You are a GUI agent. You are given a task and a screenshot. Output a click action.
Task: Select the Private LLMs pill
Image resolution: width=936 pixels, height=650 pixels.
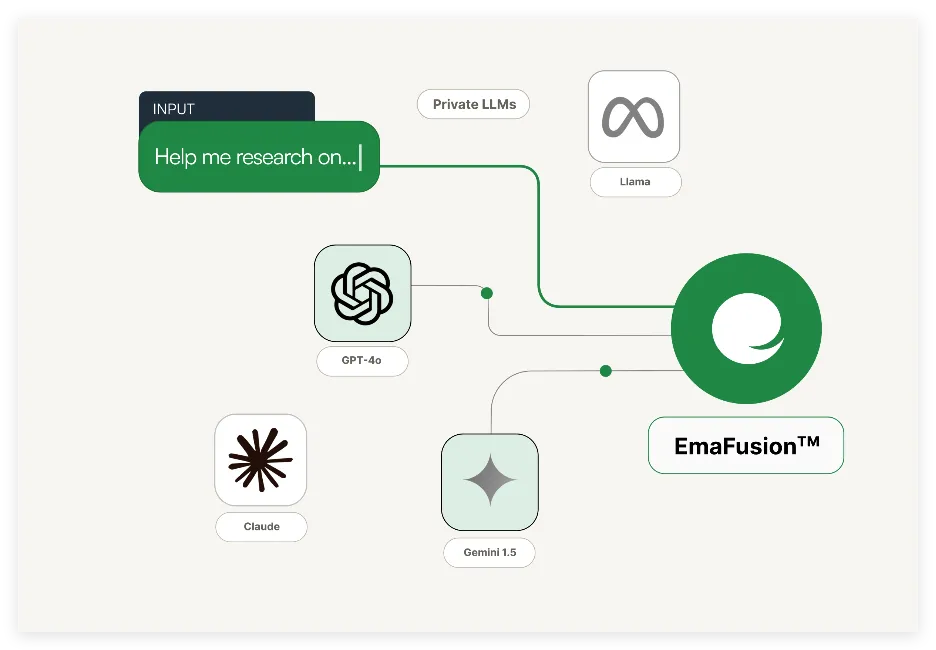point(473,104)
